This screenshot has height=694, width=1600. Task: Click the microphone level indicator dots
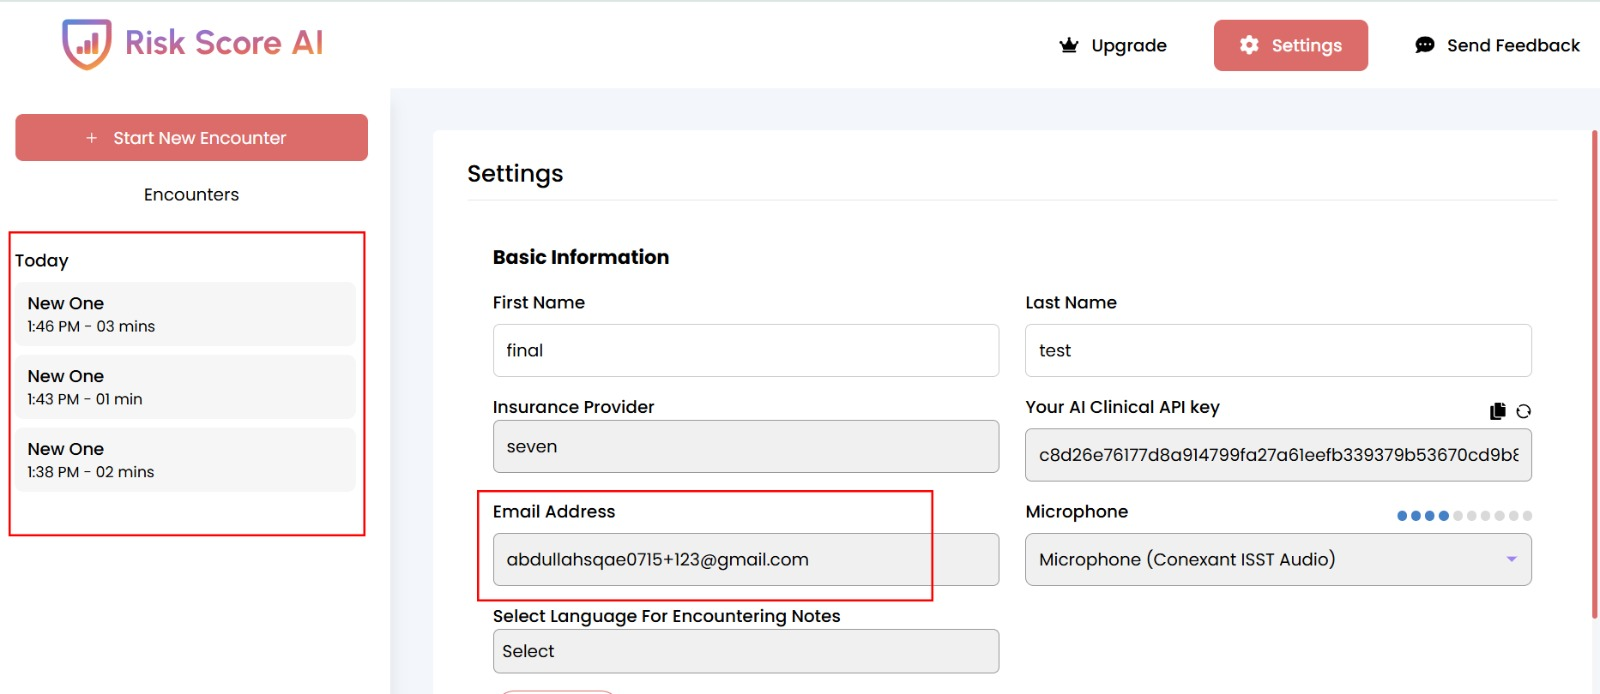point(1464,516)
